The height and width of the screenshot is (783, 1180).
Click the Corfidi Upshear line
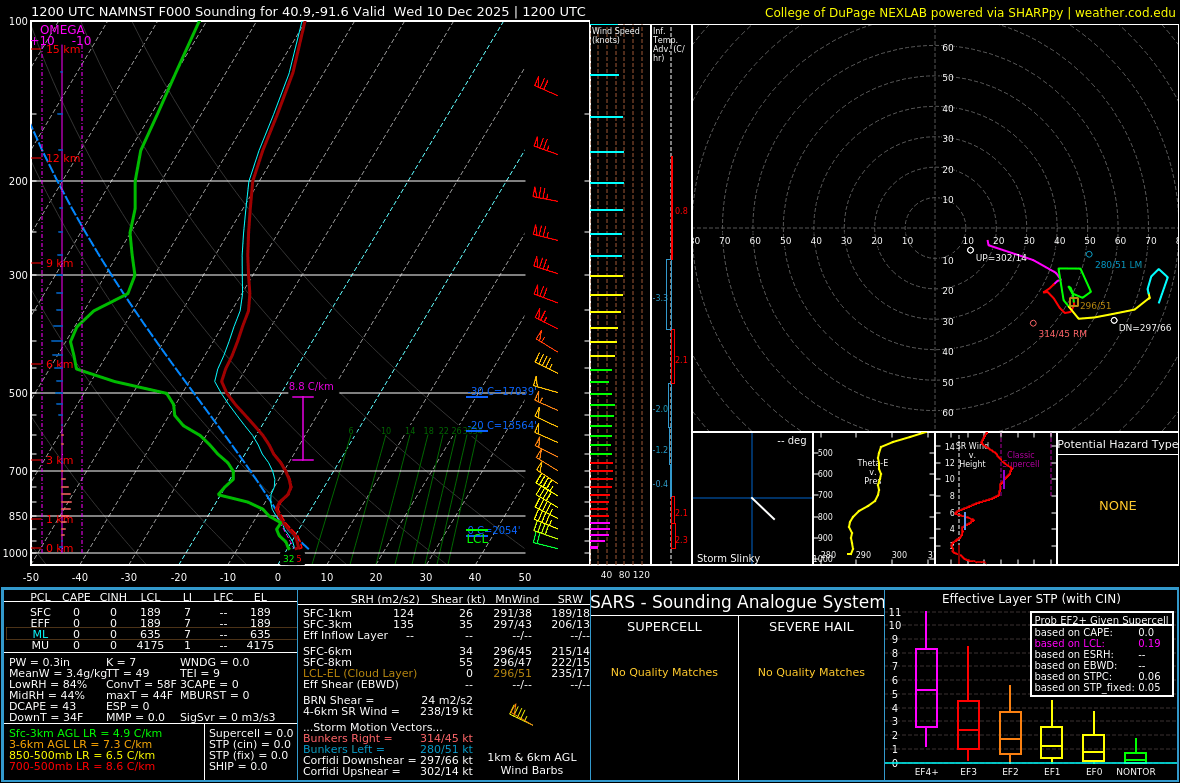point(388,771)
